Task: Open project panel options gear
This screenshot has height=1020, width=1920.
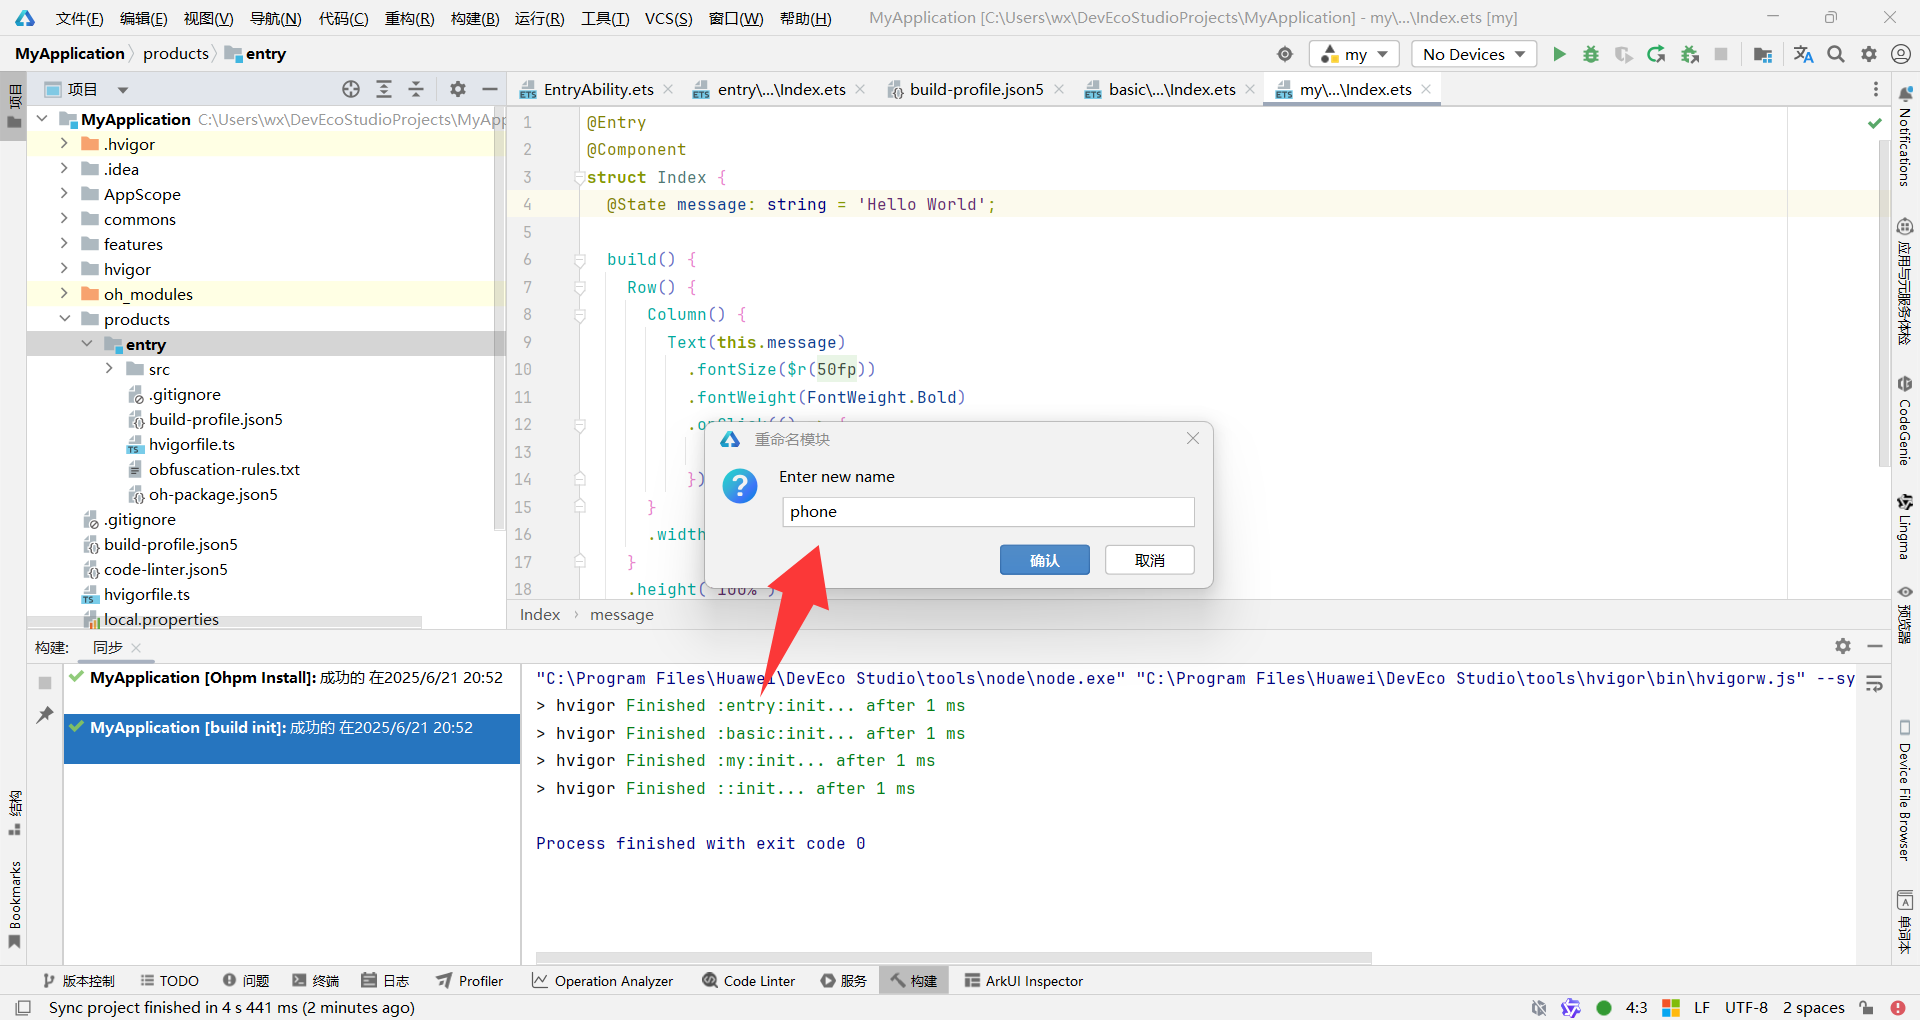Action: click(458, 89)
